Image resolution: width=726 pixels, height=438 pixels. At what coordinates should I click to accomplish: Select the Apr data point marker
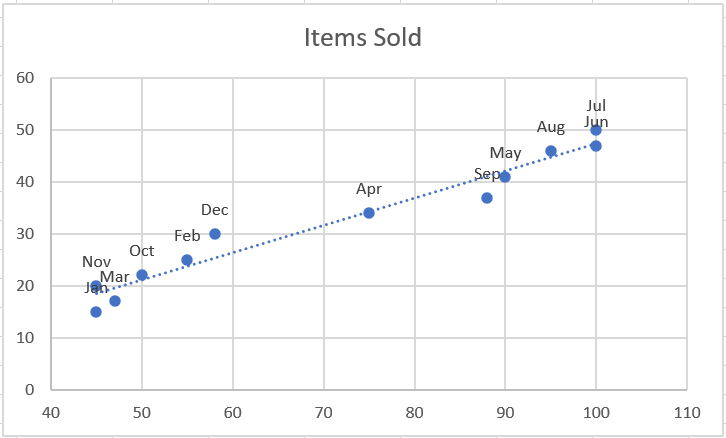(369, 213)
